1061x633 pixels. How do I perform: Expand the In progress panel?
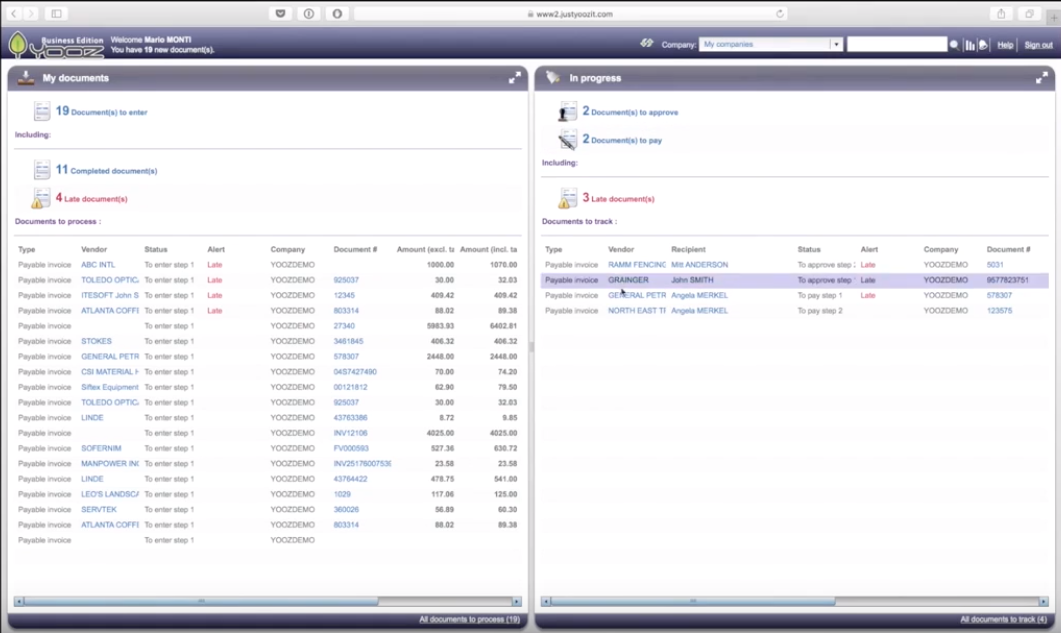point(1041,78)
